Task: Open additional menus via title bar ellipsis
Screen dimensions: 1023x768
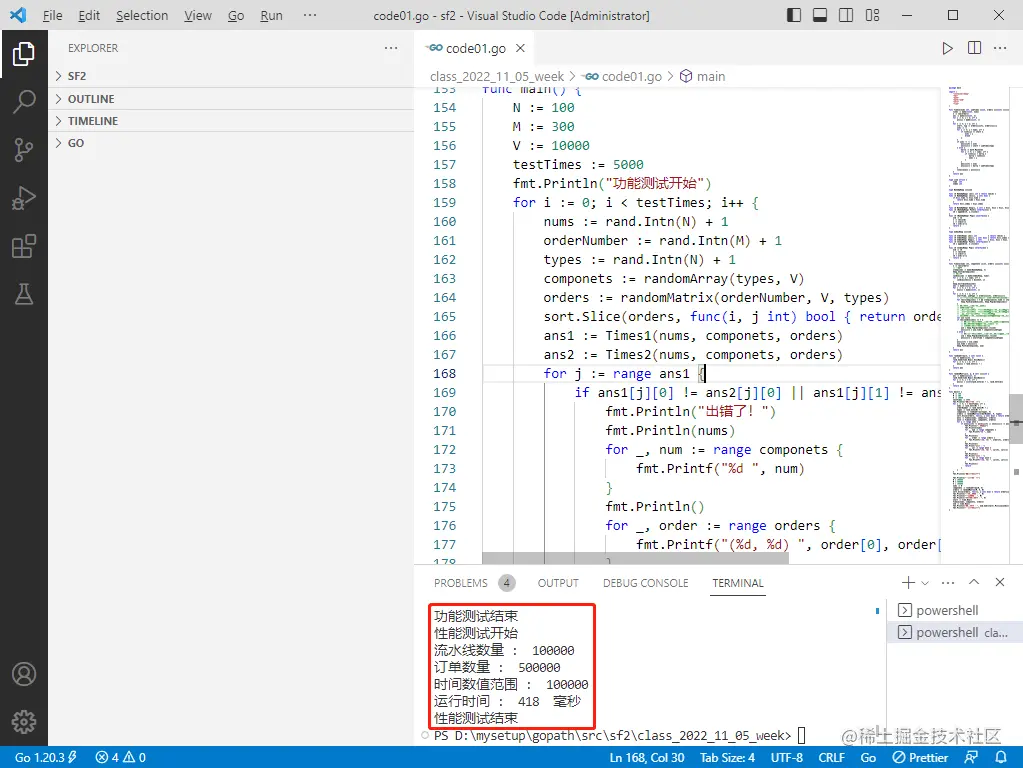Action: [310, 15]
